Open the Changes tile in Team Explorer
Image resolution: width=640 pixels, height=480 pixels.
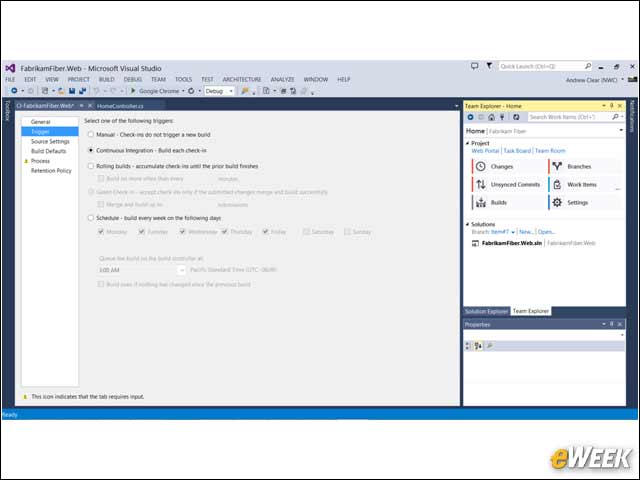[509, 166]
